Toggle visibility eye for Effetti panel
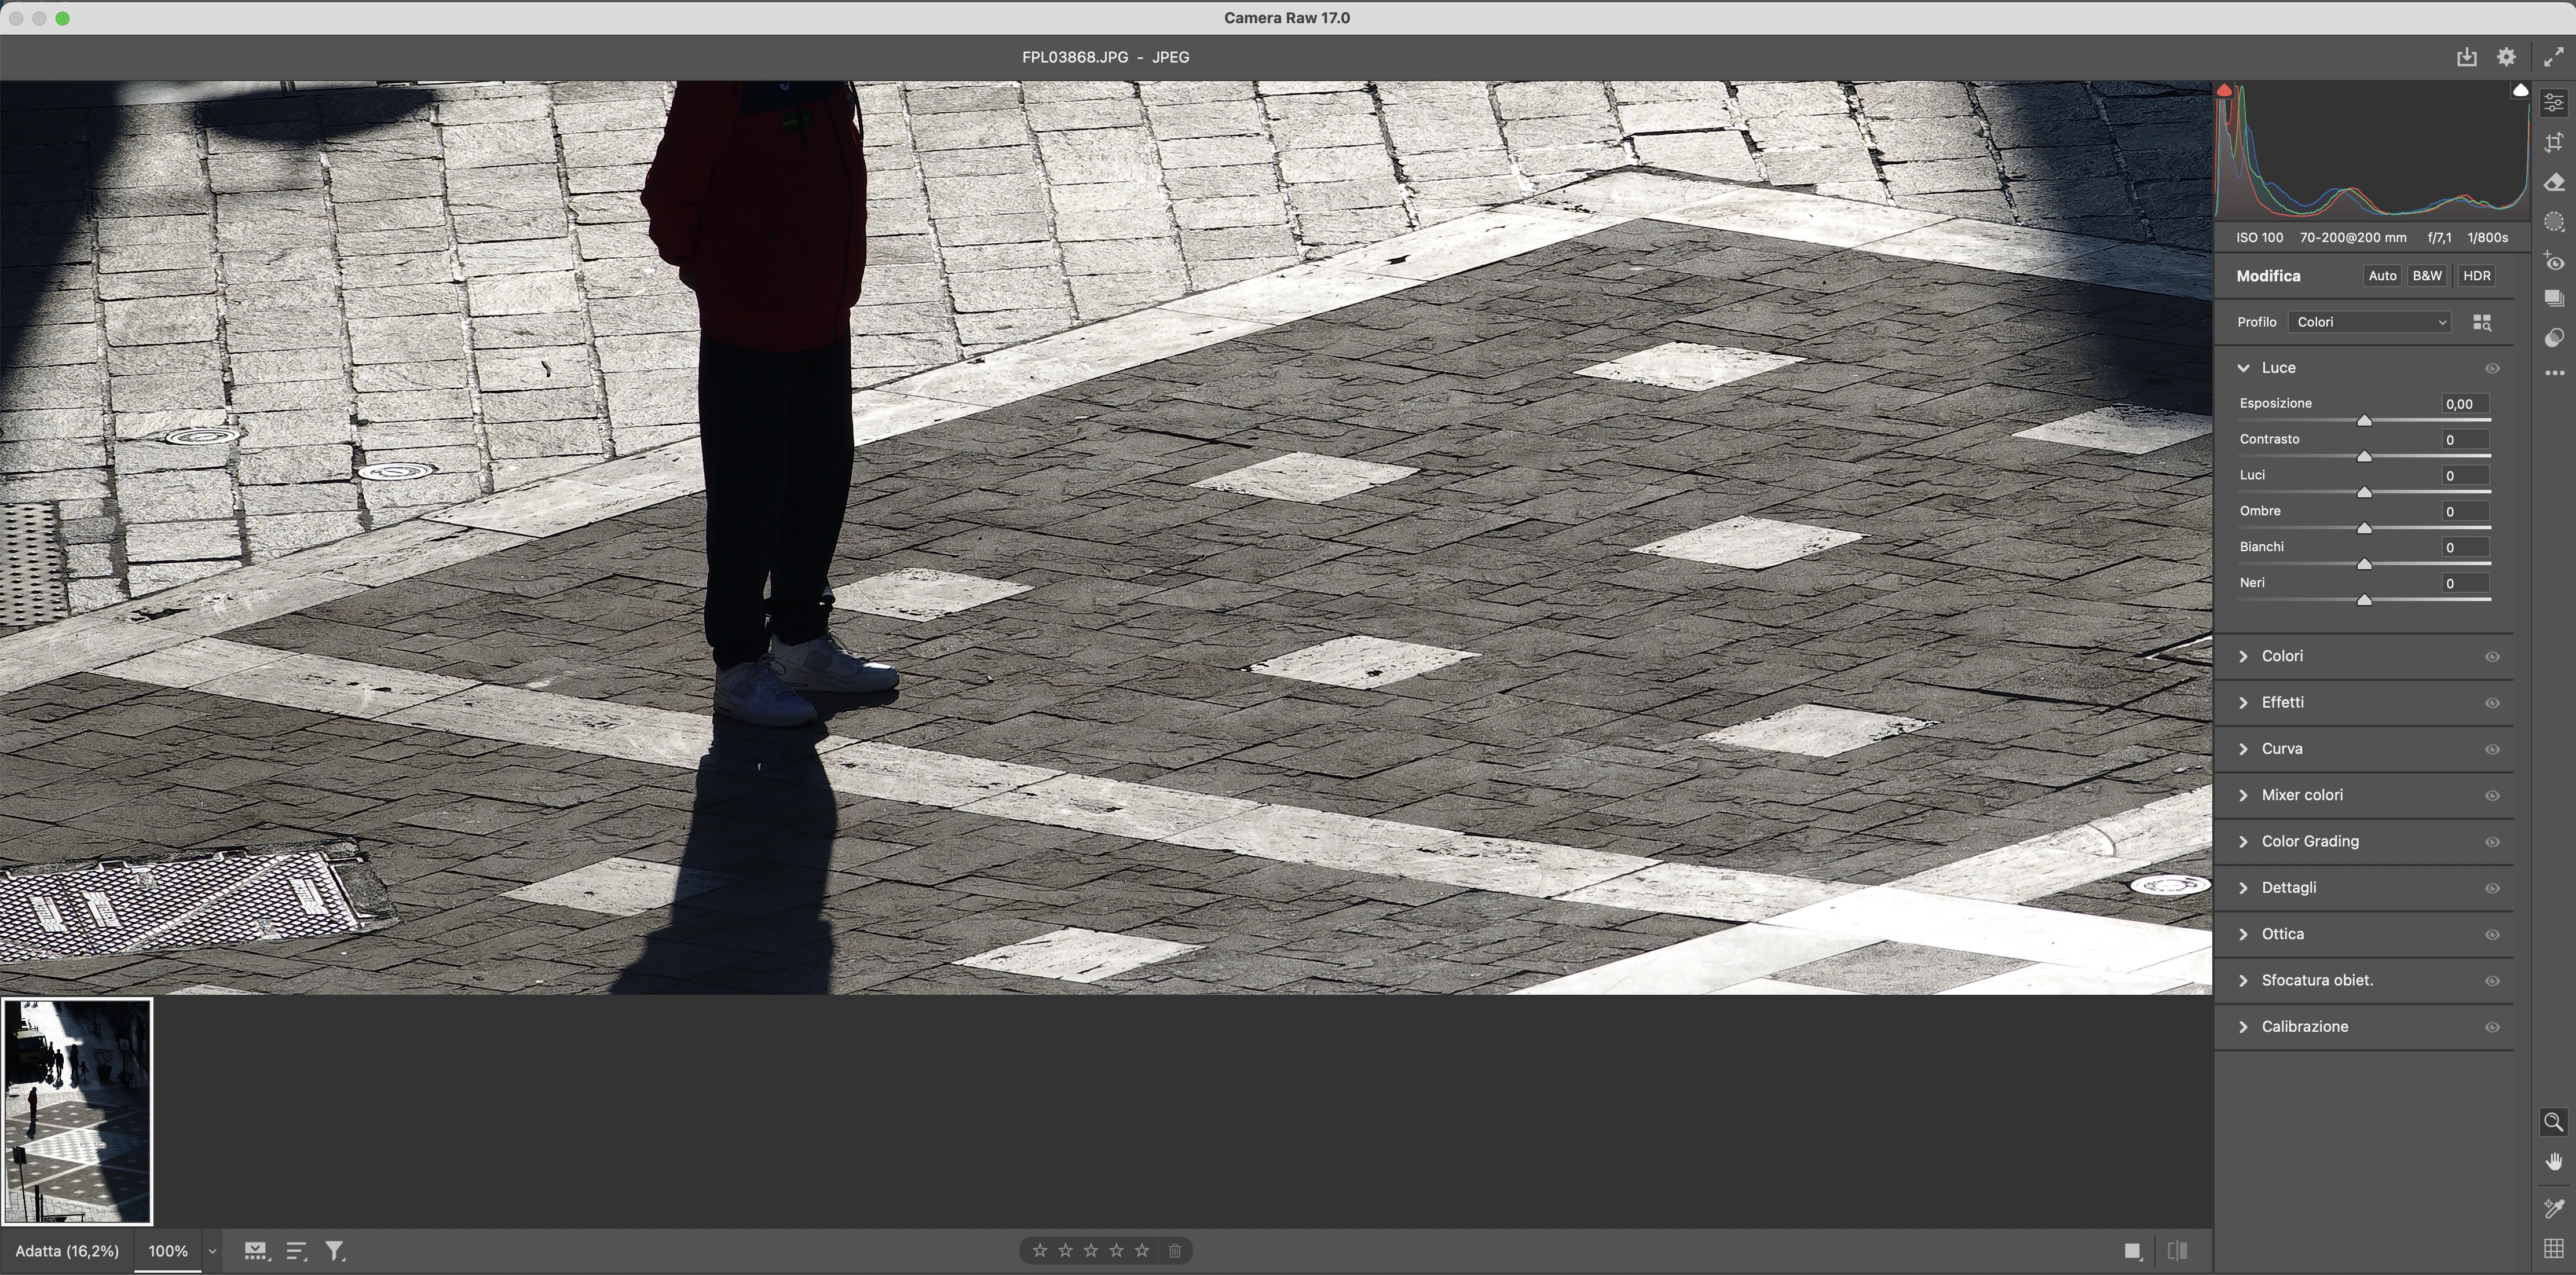The height and width of the screenshot is (1275, 2576). 2492,703
